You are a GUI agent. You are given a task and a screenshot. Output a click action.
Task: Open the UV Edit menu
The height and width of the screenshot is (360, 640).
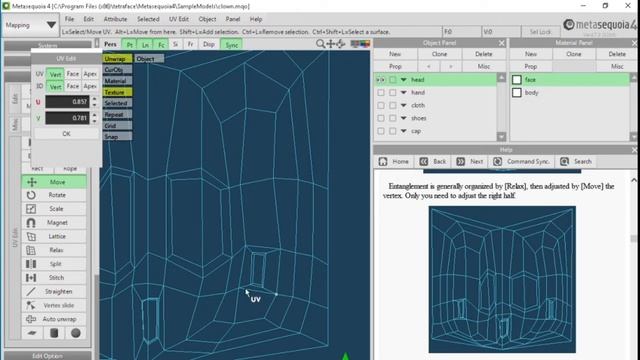(179, 19)
